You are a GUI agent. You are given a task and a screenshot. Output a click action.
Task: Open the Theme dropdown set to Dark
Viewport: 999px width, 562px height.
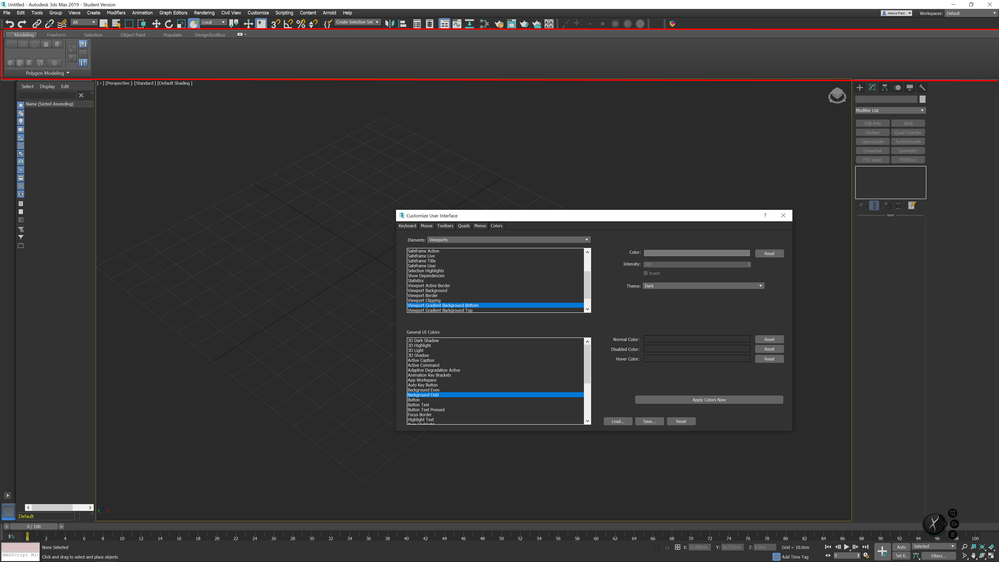pos(703,285)
